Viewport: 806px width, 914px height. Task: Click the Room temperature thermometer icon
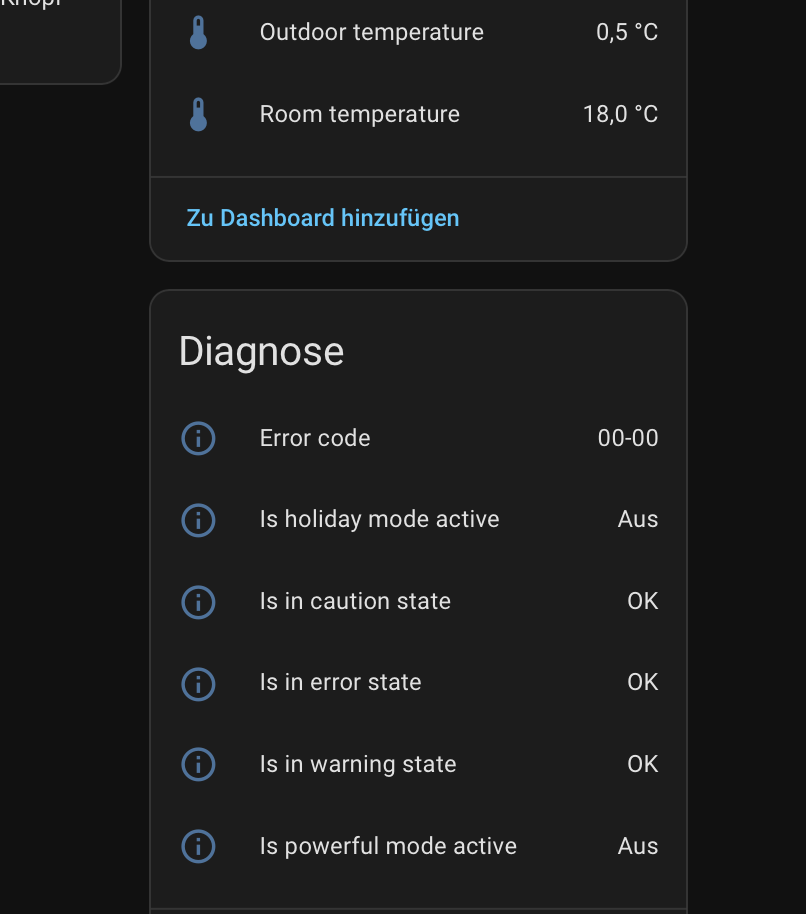(x=198, y=115)
